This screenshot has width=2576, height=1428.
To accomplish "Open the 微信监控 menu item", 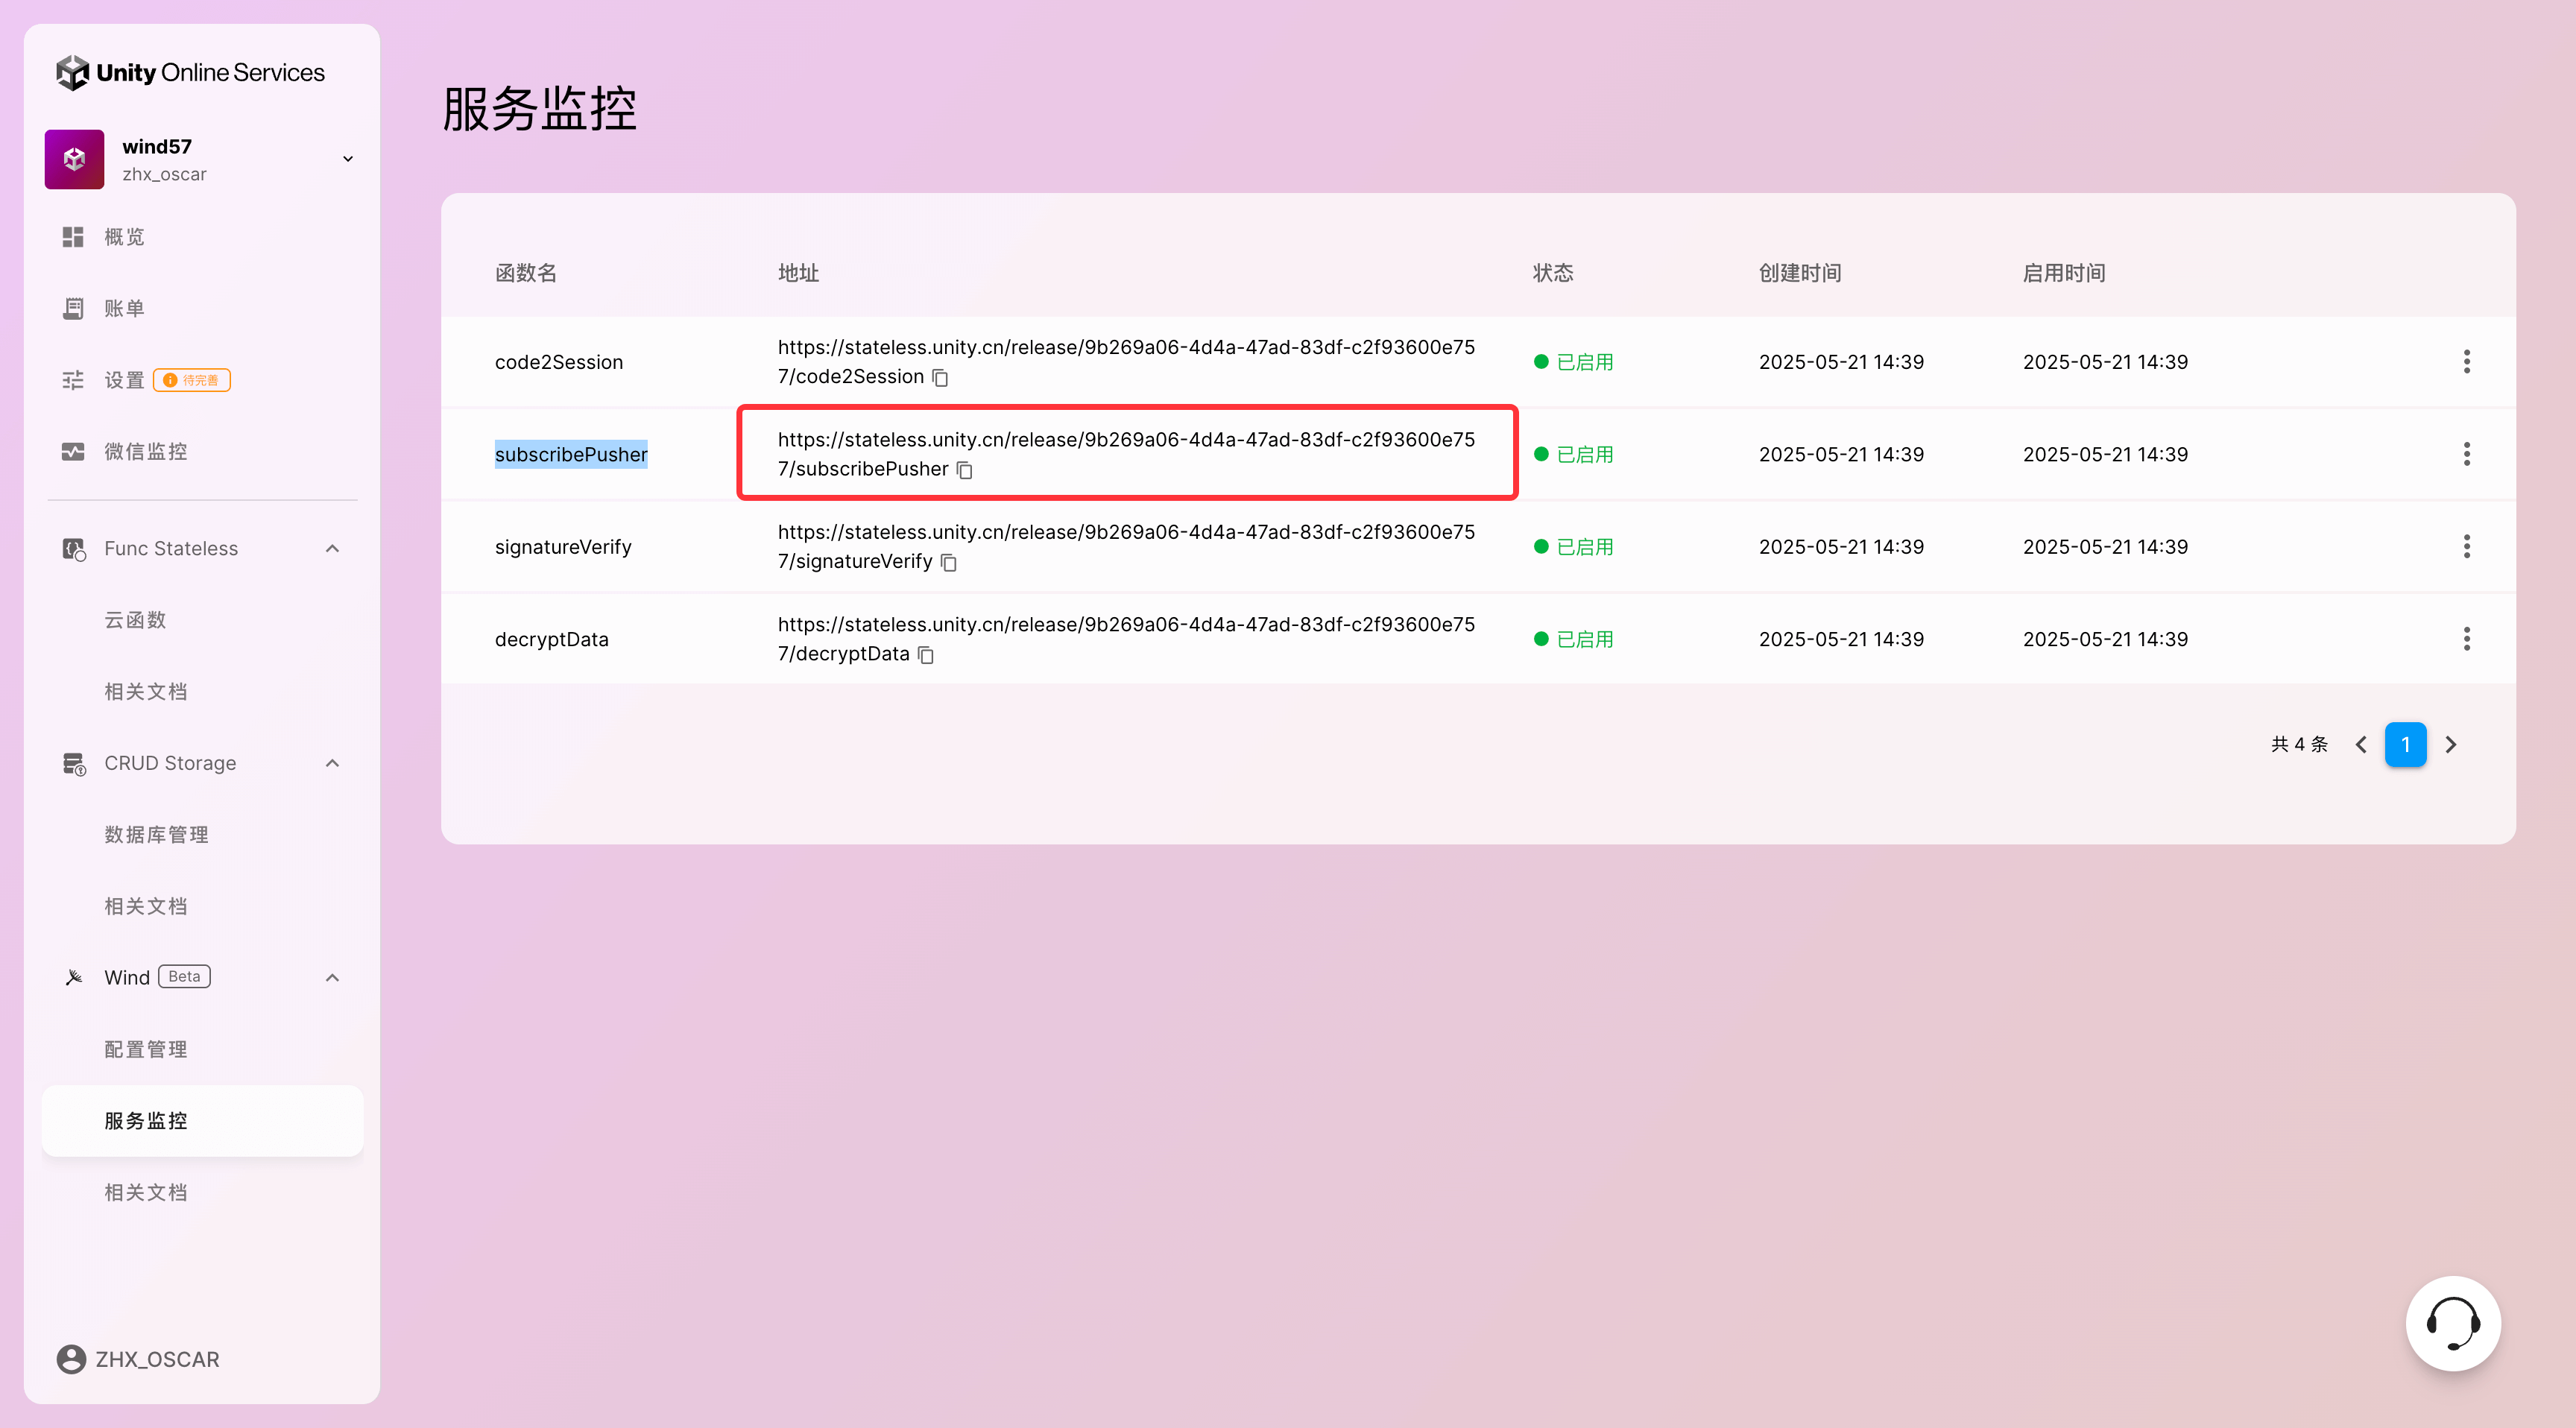I will coord(145,452).
